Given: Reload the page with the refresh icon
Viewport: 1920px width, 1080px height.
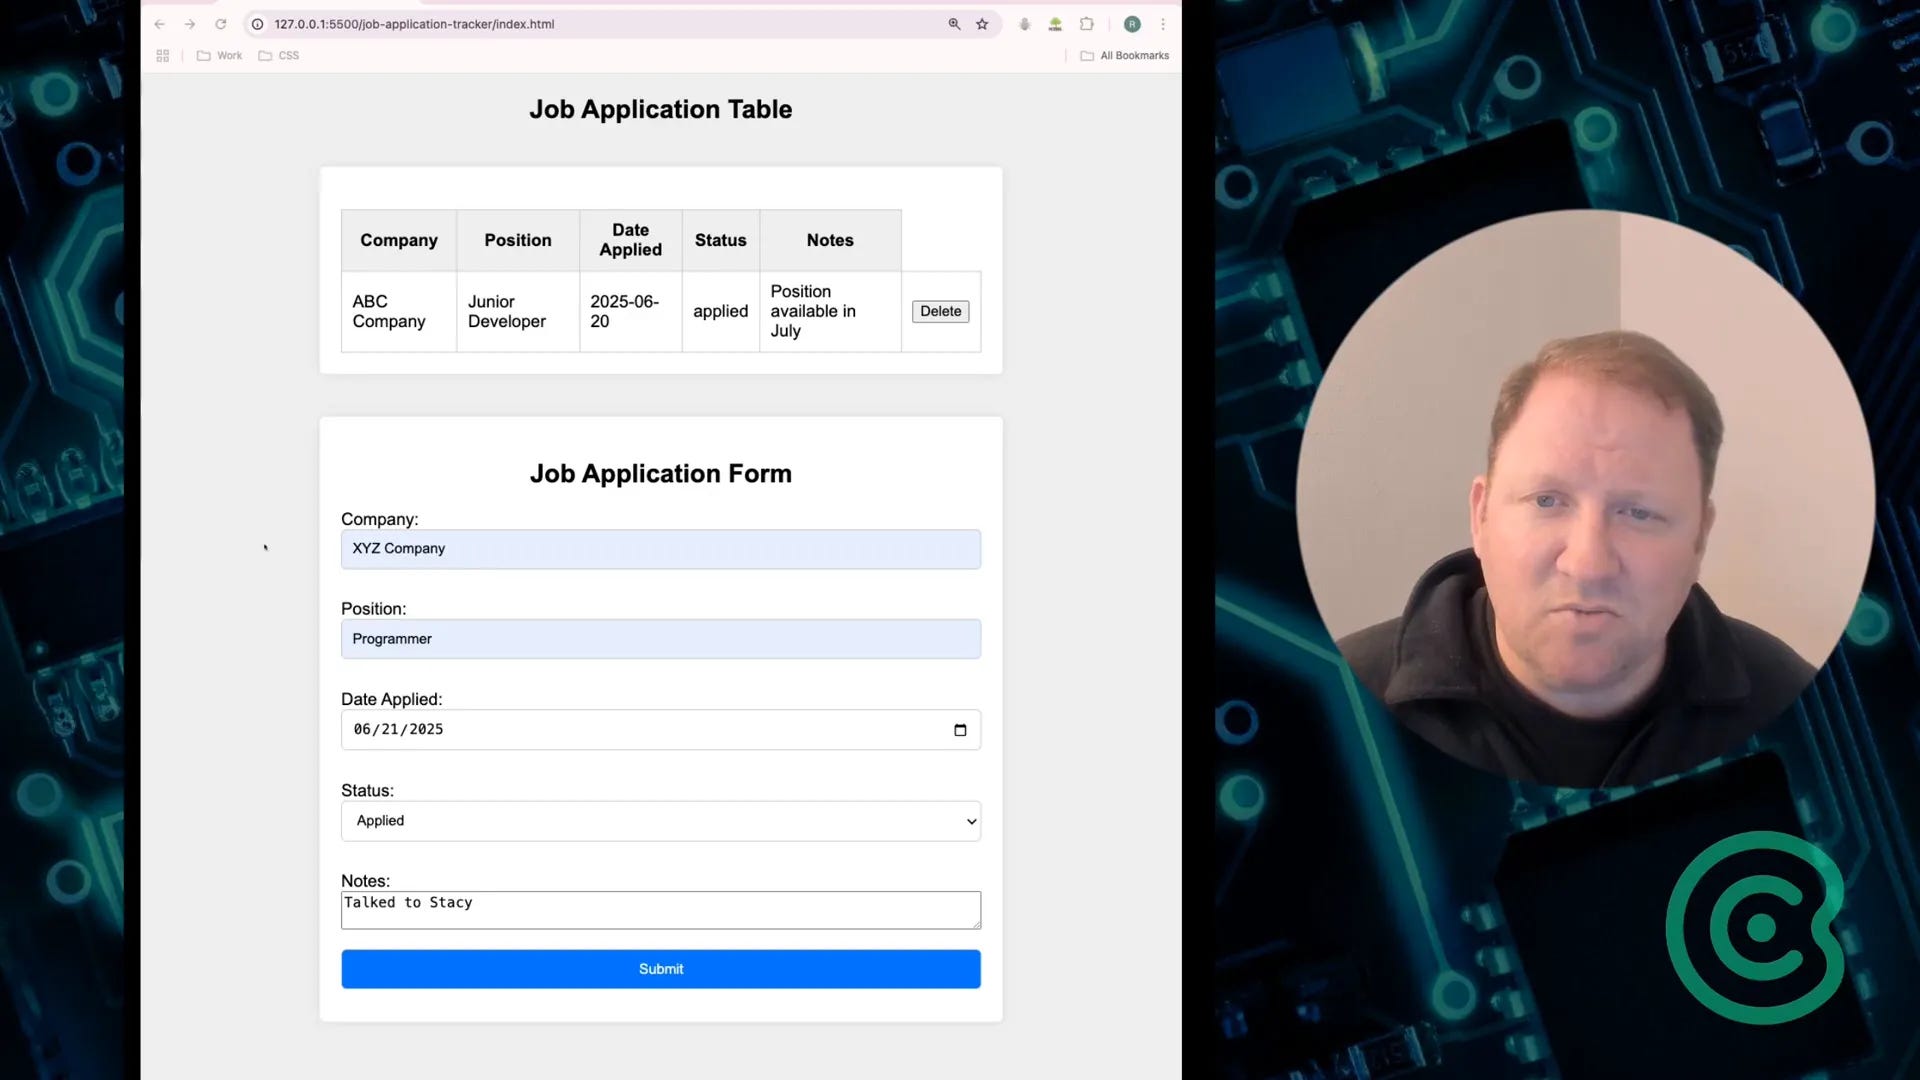Looking at the screenshot, I should click(x=221, y=24).
